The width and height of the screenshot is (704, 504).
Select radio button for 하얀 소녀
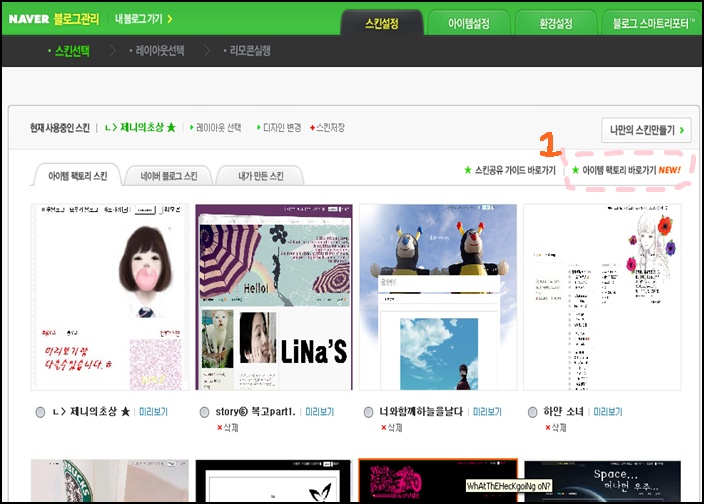point(532,412)
